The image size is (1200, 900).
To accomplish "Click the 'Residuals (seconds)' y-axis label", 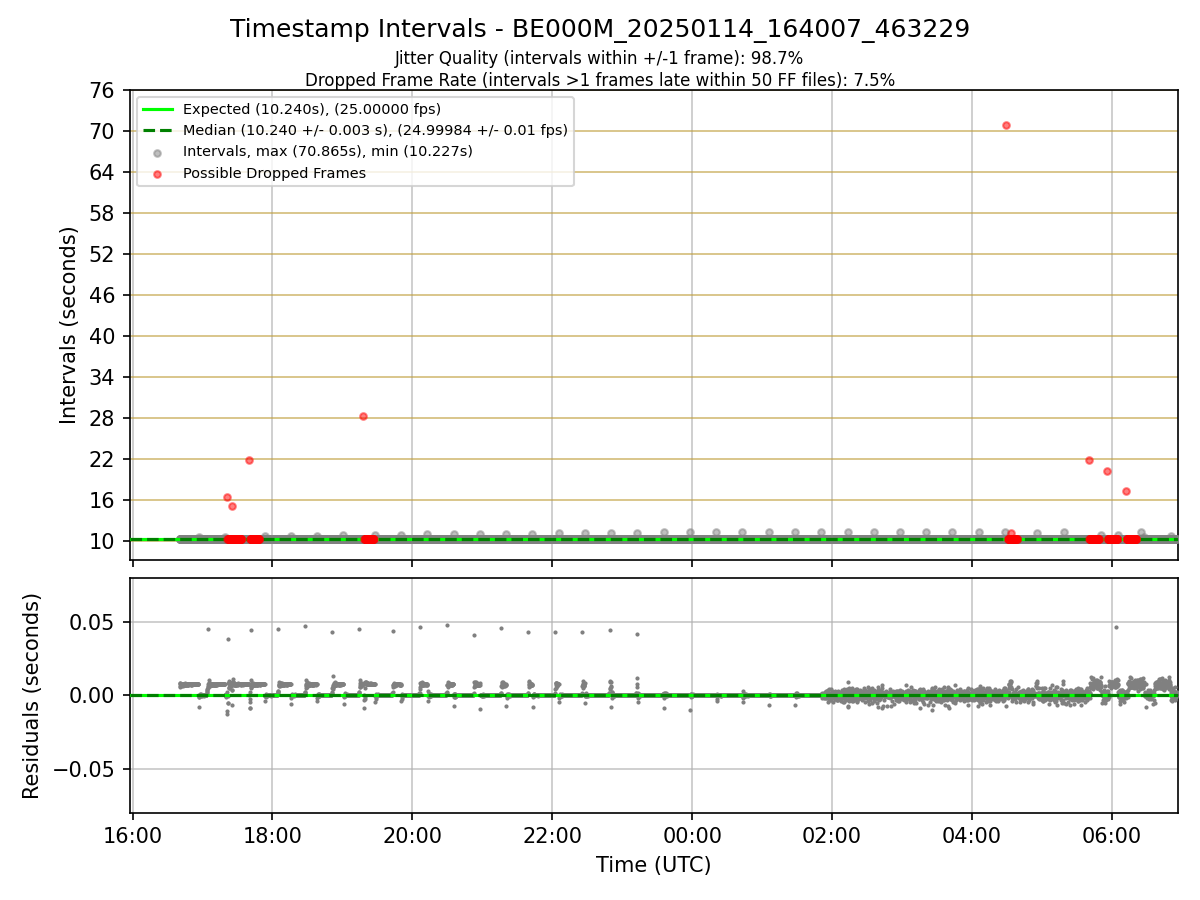I will click(32, 696).
